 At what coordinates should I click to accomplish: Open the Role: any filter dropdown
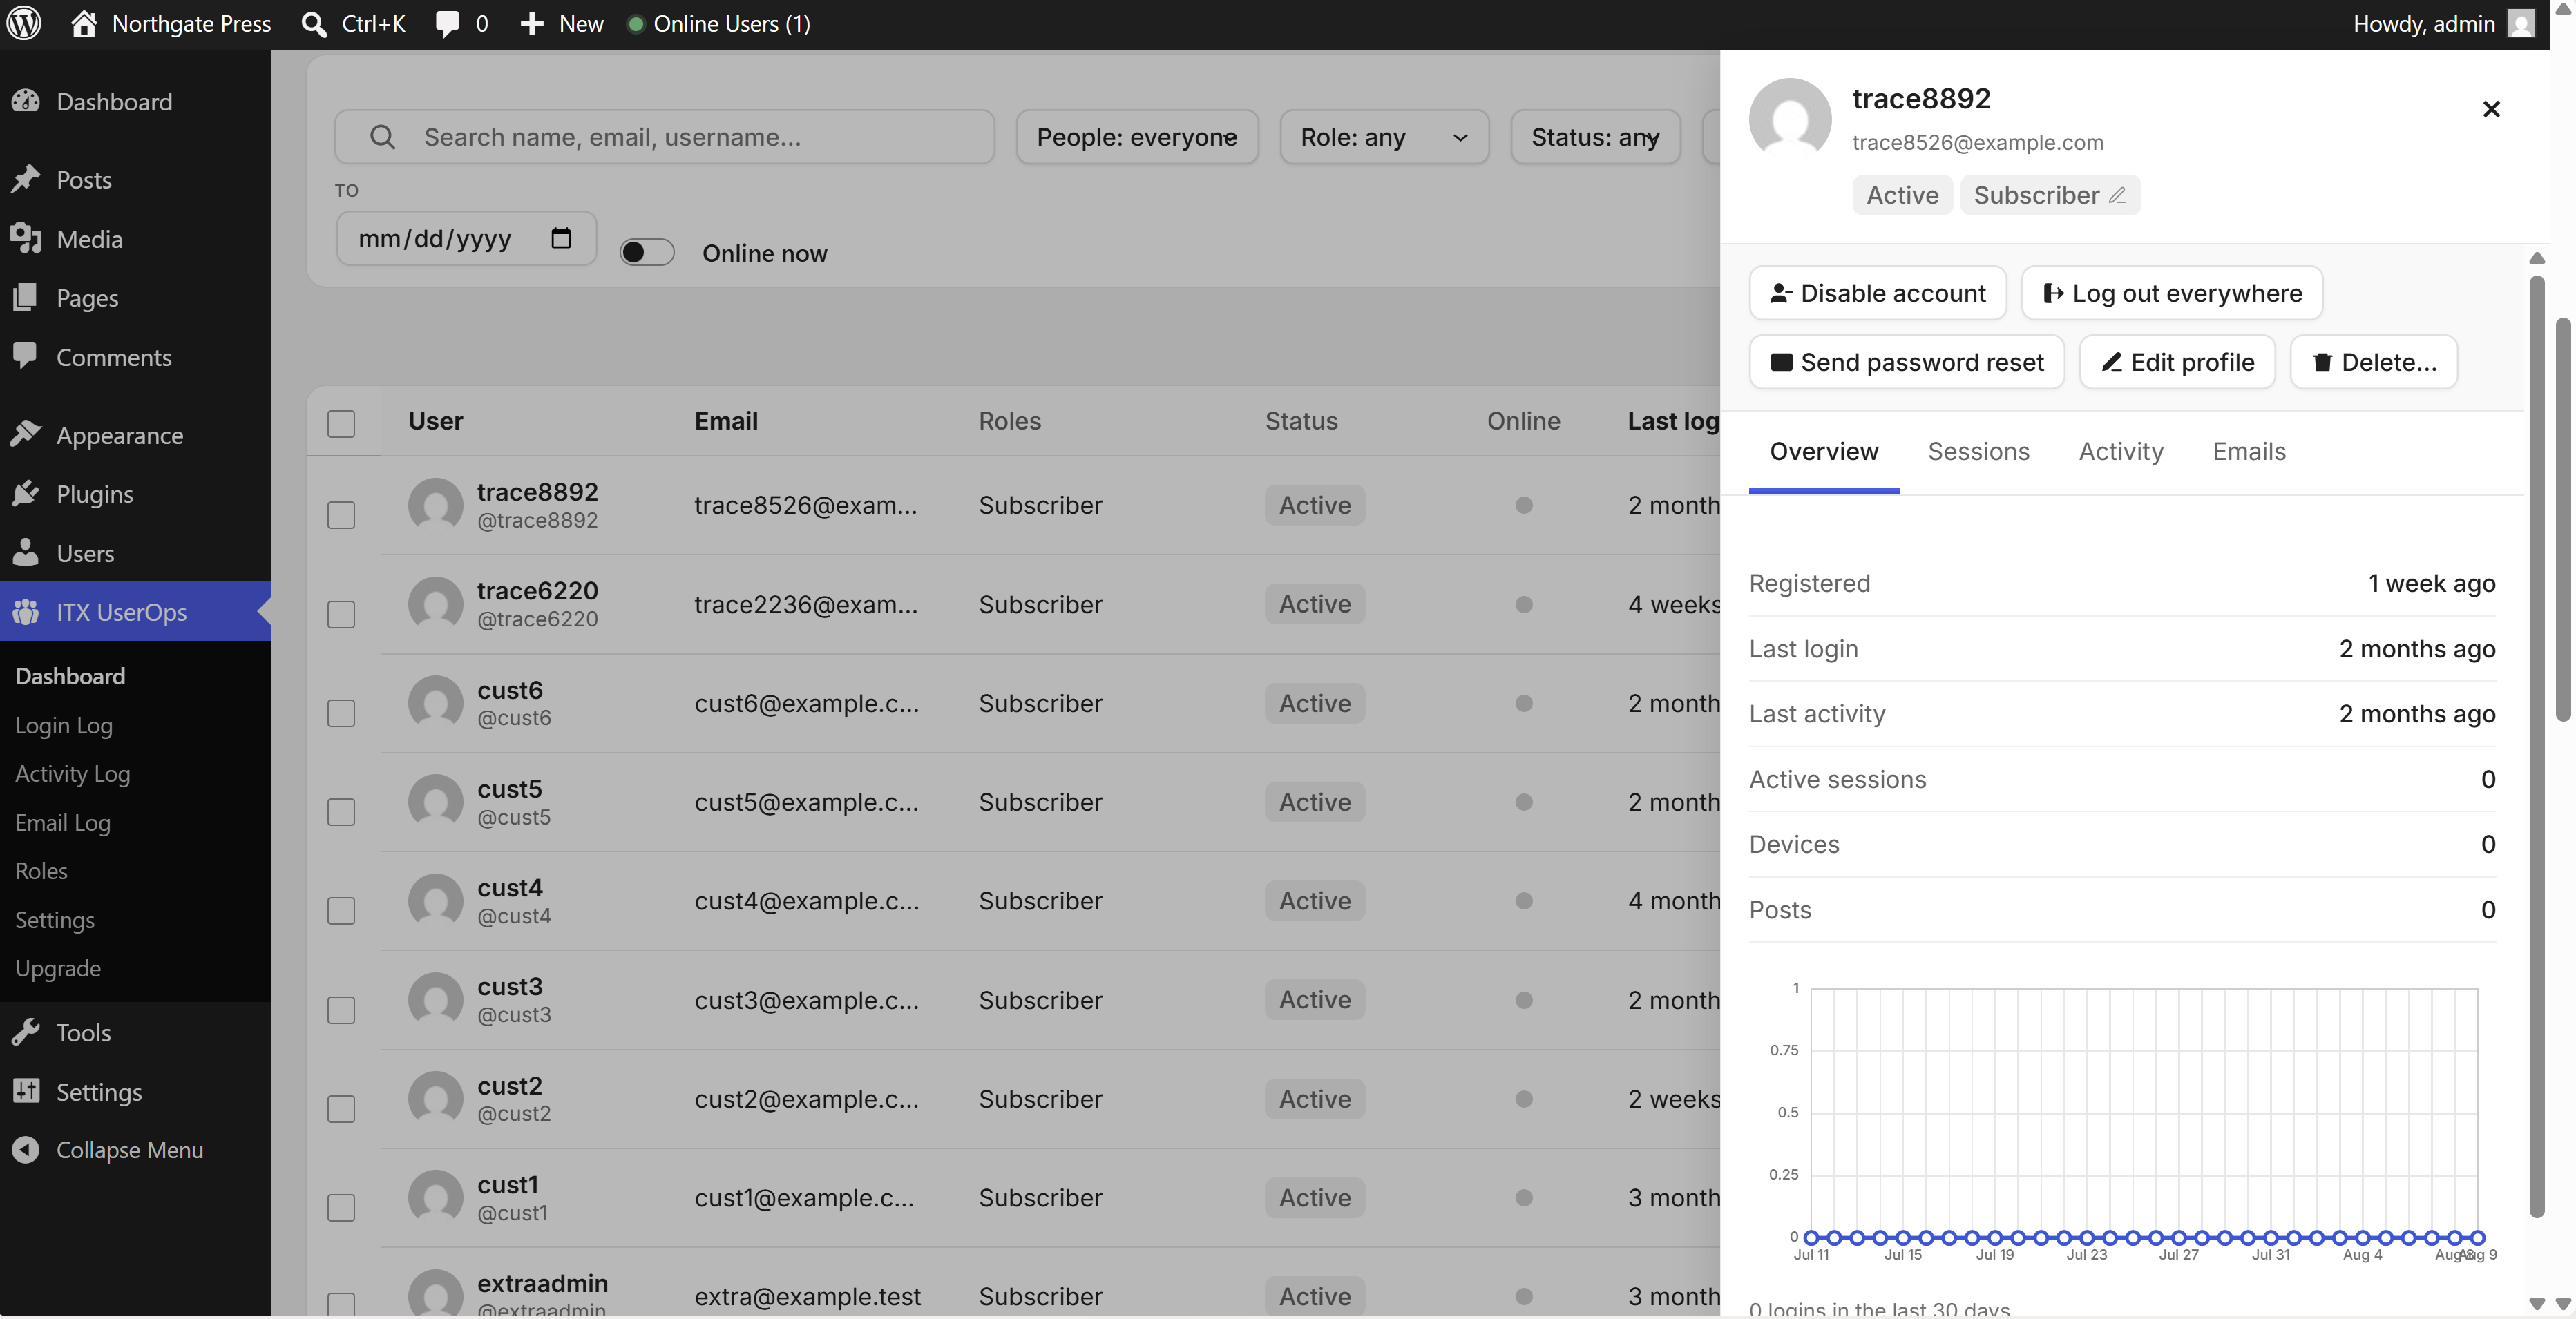[1384, 137]
